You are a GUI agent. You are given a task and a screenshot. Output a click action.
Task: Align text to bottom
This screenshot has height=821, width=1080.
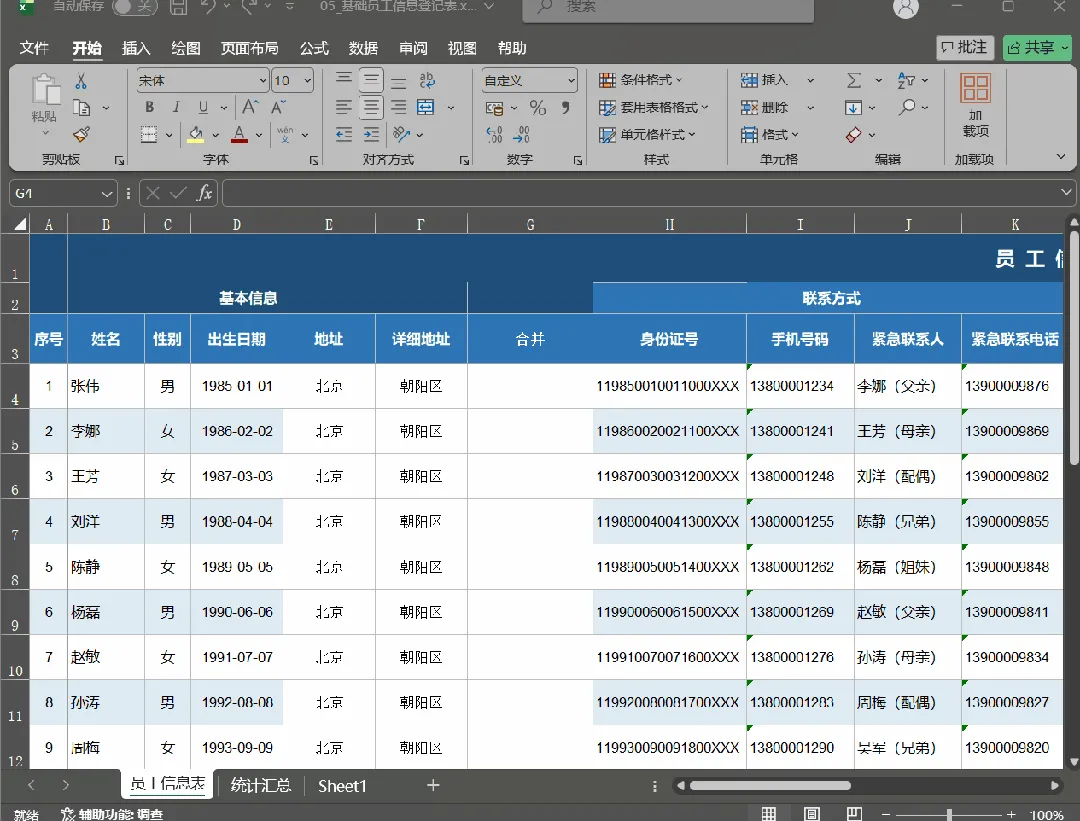398,81
